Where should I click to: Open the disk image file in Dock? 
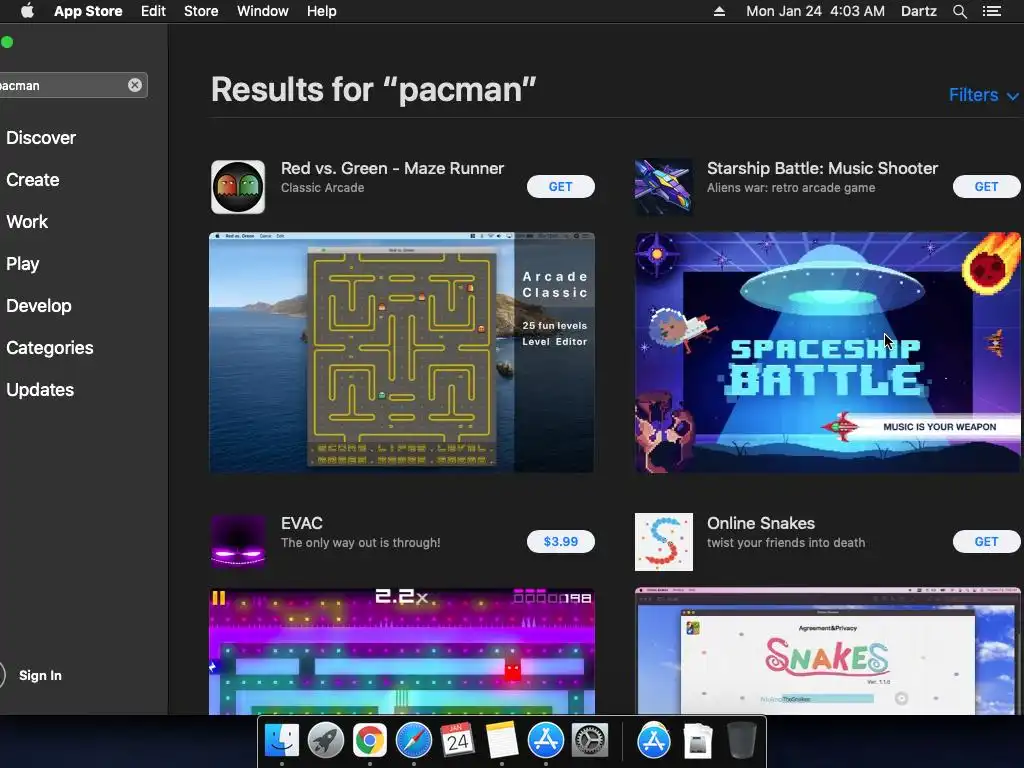click(697, 741)
